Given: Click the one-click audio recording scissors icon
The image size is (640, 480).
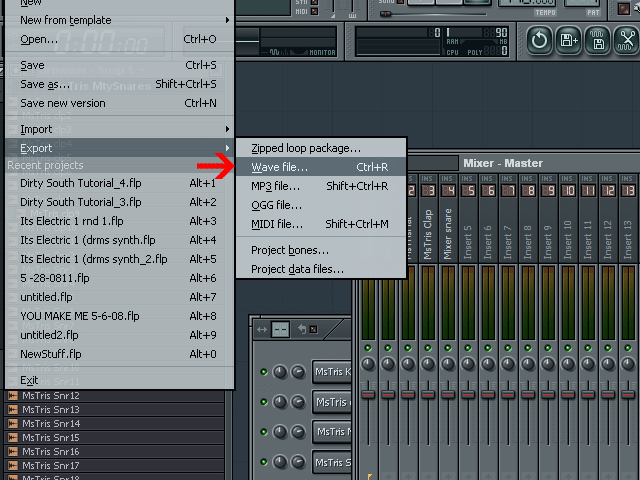Looking at the screenshot, I should pos(626,40).
